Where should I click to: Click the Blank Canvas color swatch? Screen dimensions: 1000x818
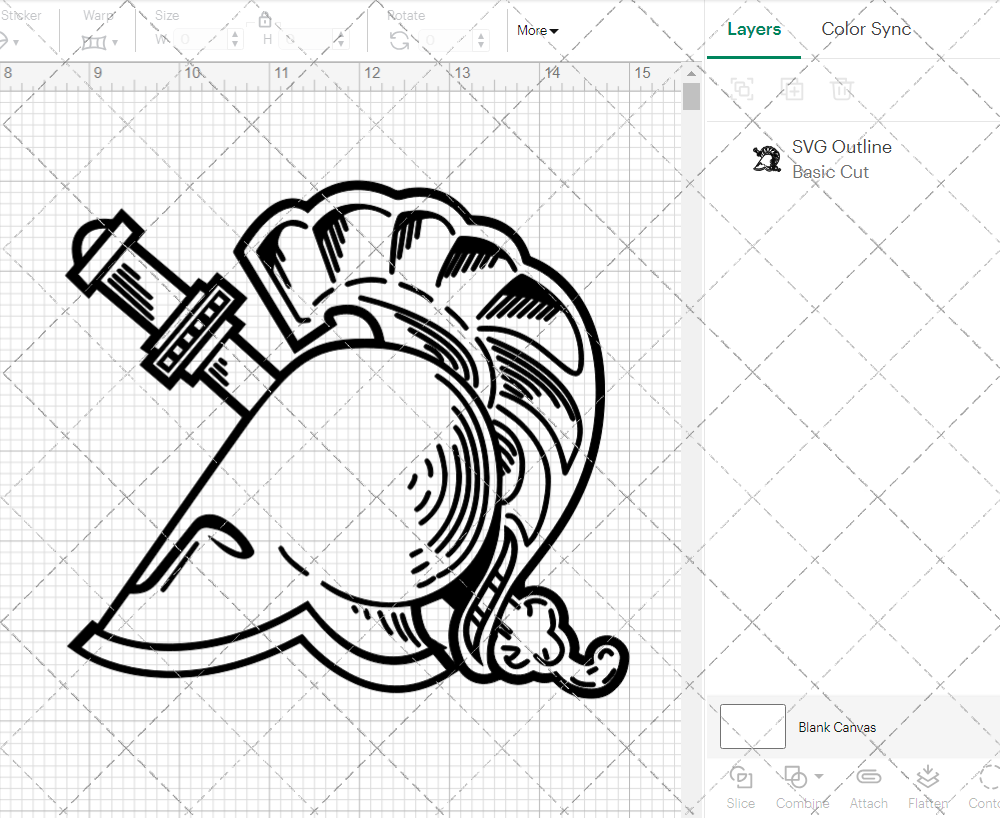[x=751, y=727]
